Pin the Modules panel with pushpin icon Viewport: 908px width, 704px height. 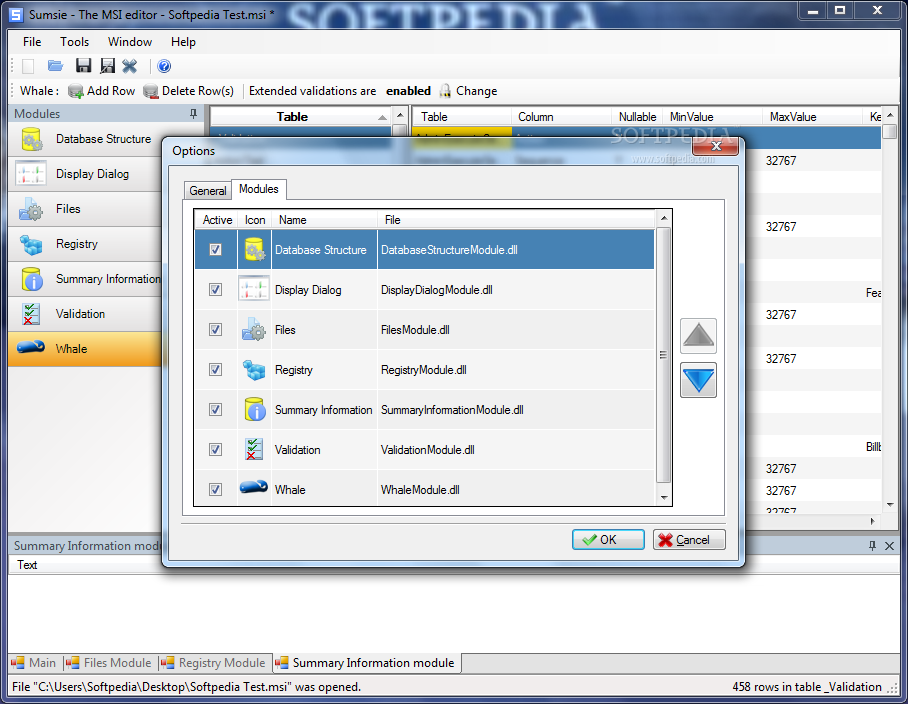coord(193,113)
